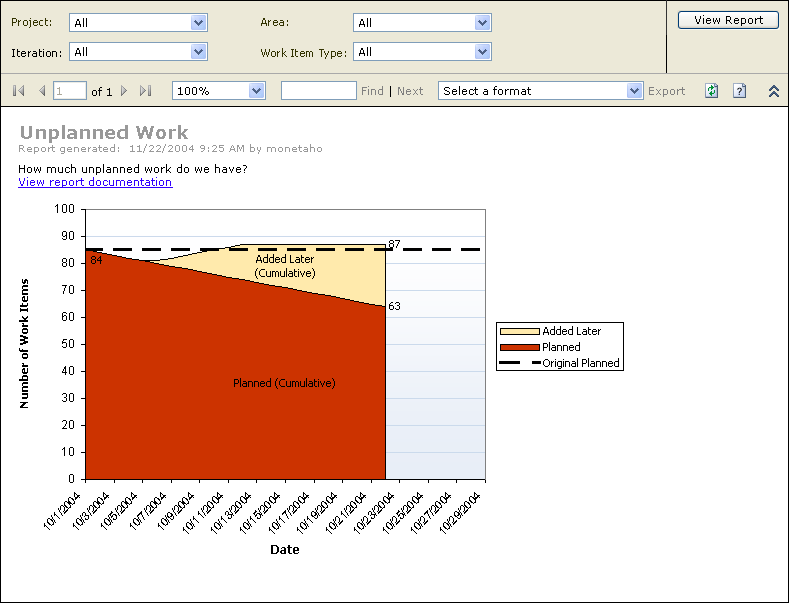
Task: Expand the Work Item Type dropdown
Action: click(x=483, y=52)
